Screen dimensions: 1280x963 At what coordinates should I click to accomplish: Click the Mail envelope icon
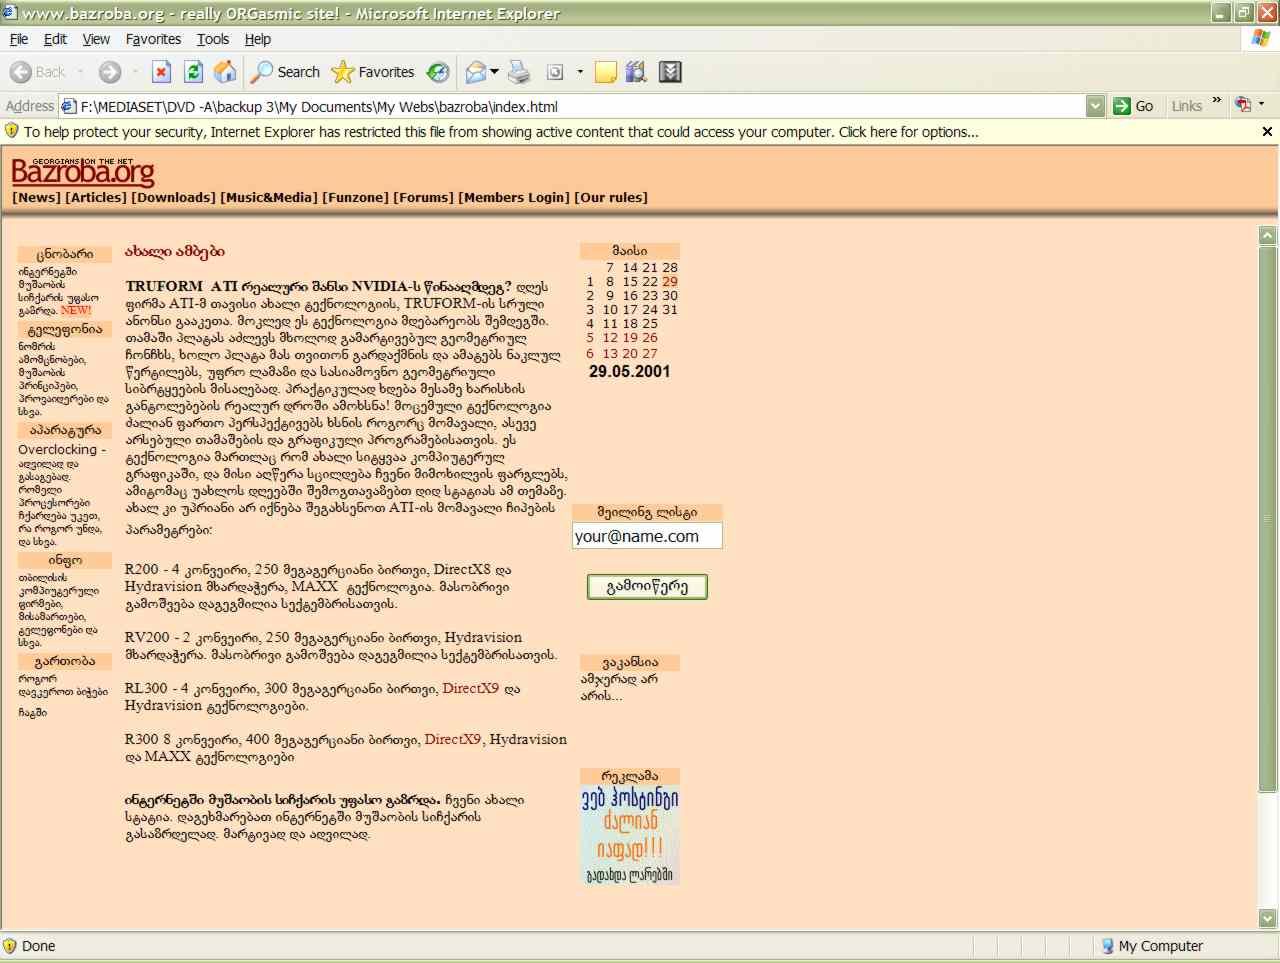[x=476, y=72]
